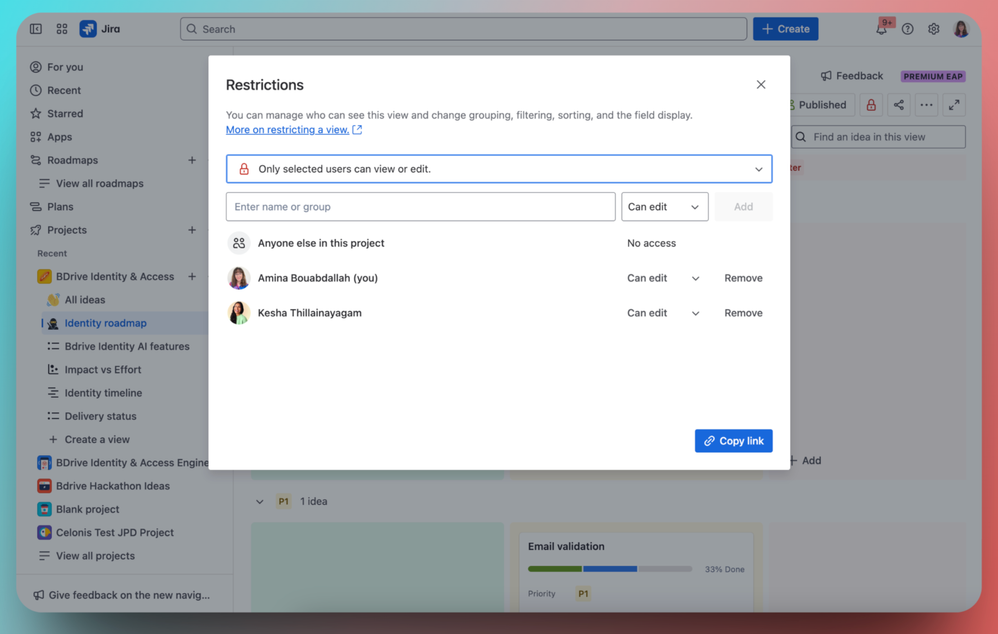
Task: Change Amina Bouabdallah's Can edit permission
Action: click(663, 278)
